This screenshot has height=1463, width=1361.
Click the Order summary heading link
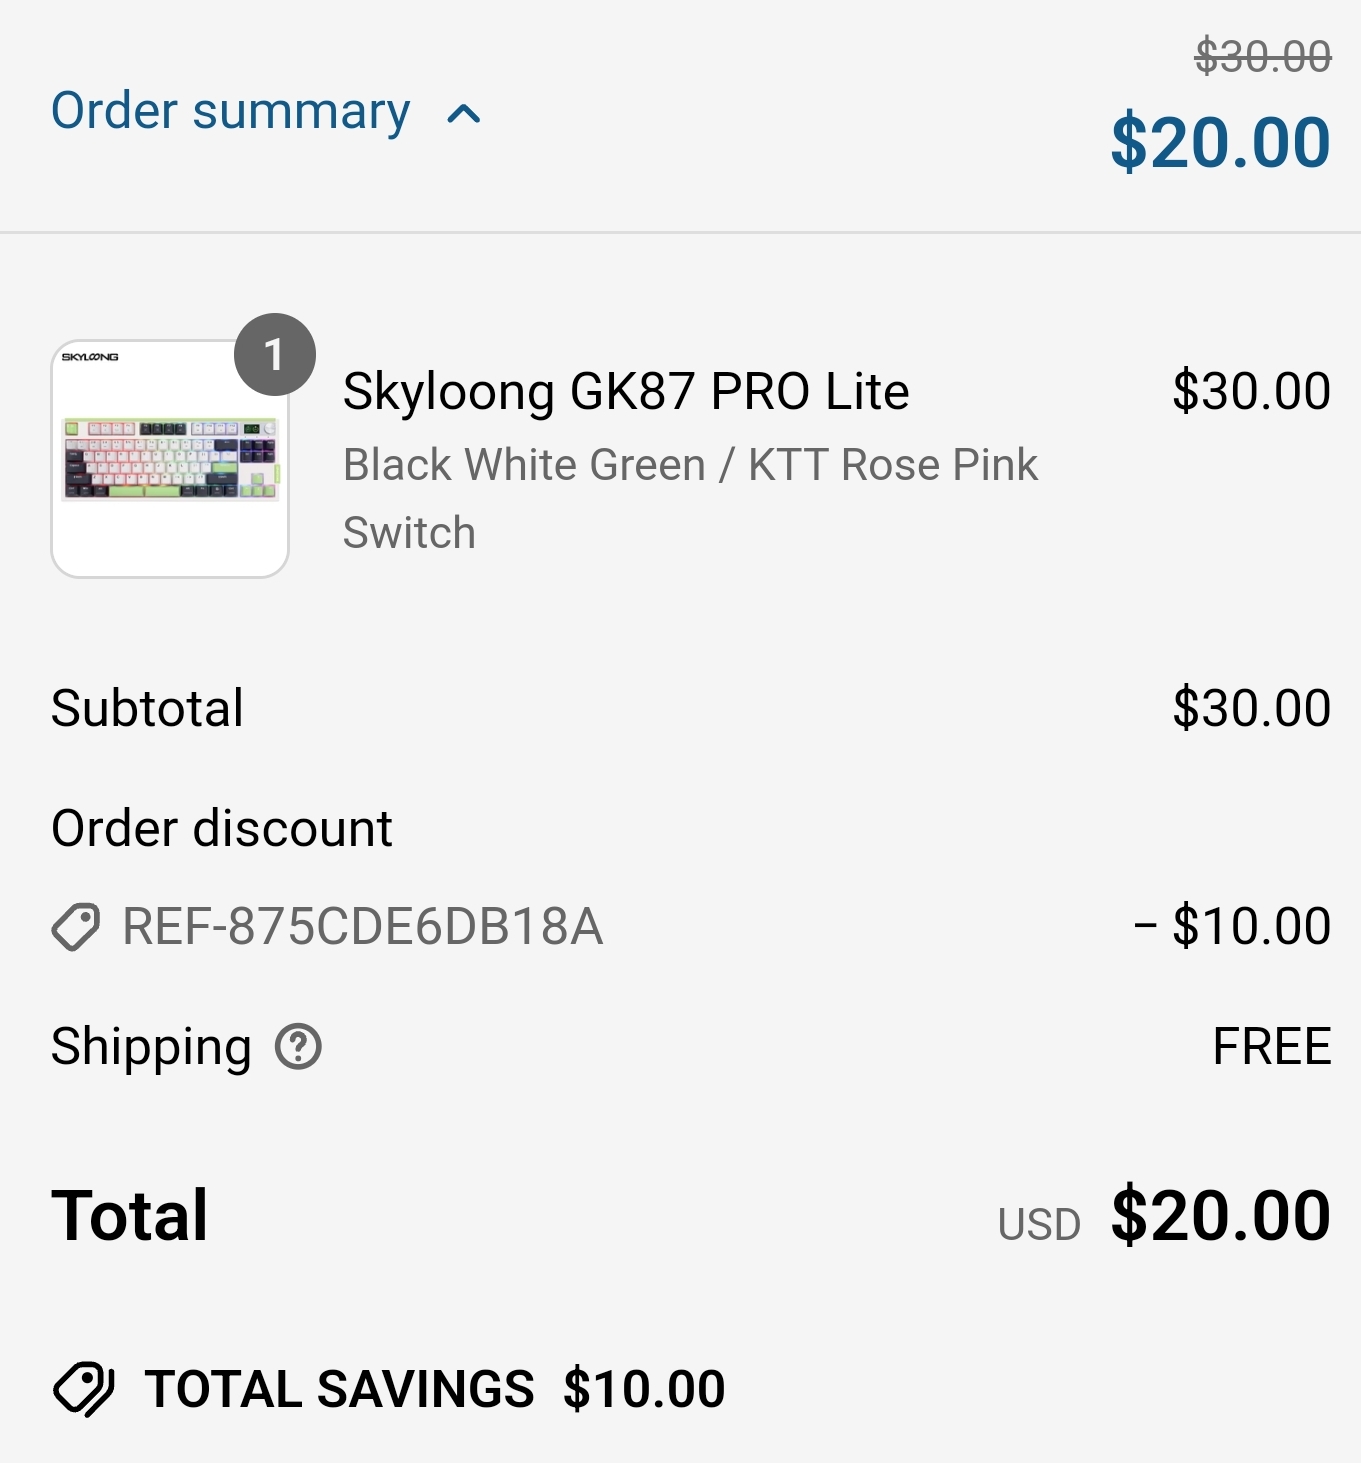point(230,111)
